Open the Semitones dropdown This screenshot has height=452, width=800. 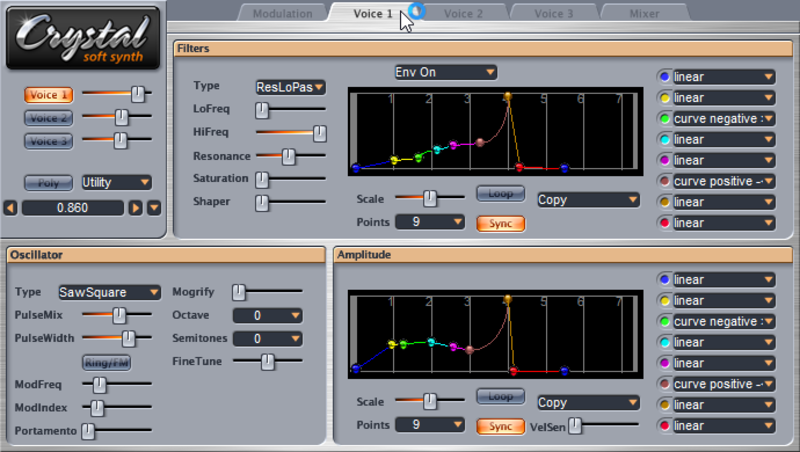click(267, 339)
